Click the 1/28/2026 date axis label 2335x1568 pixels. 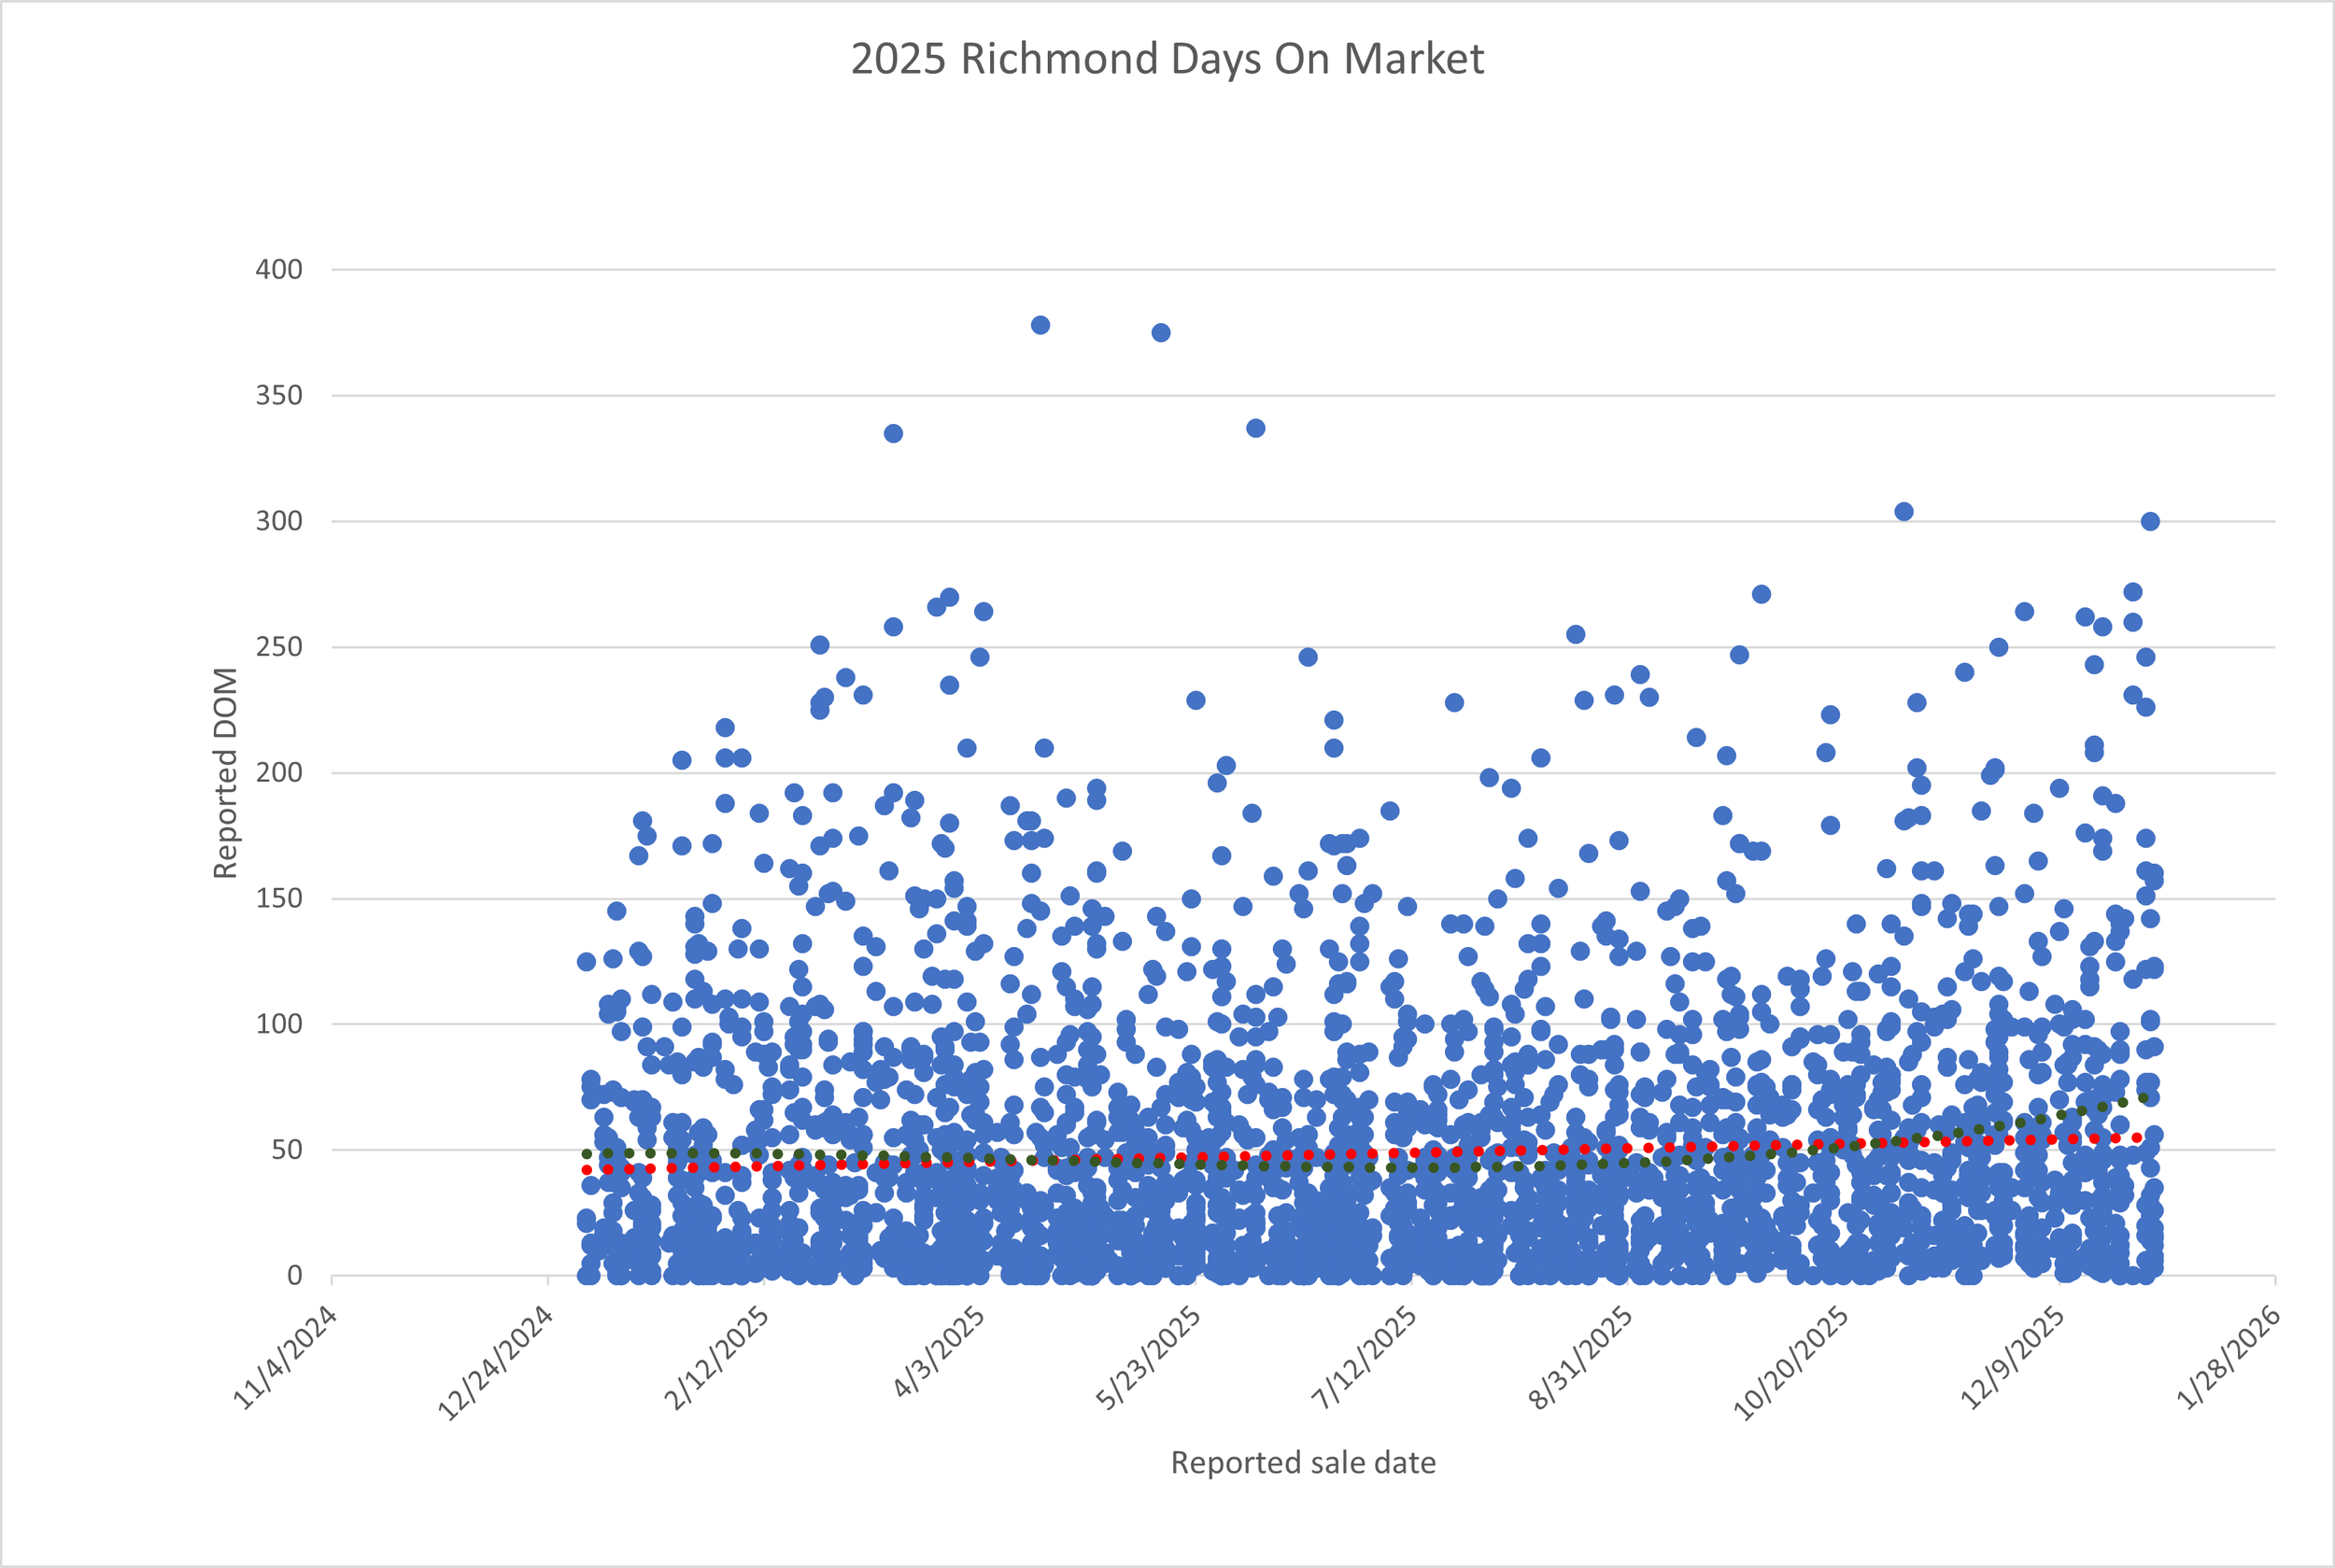[x=2229, y=1358]
